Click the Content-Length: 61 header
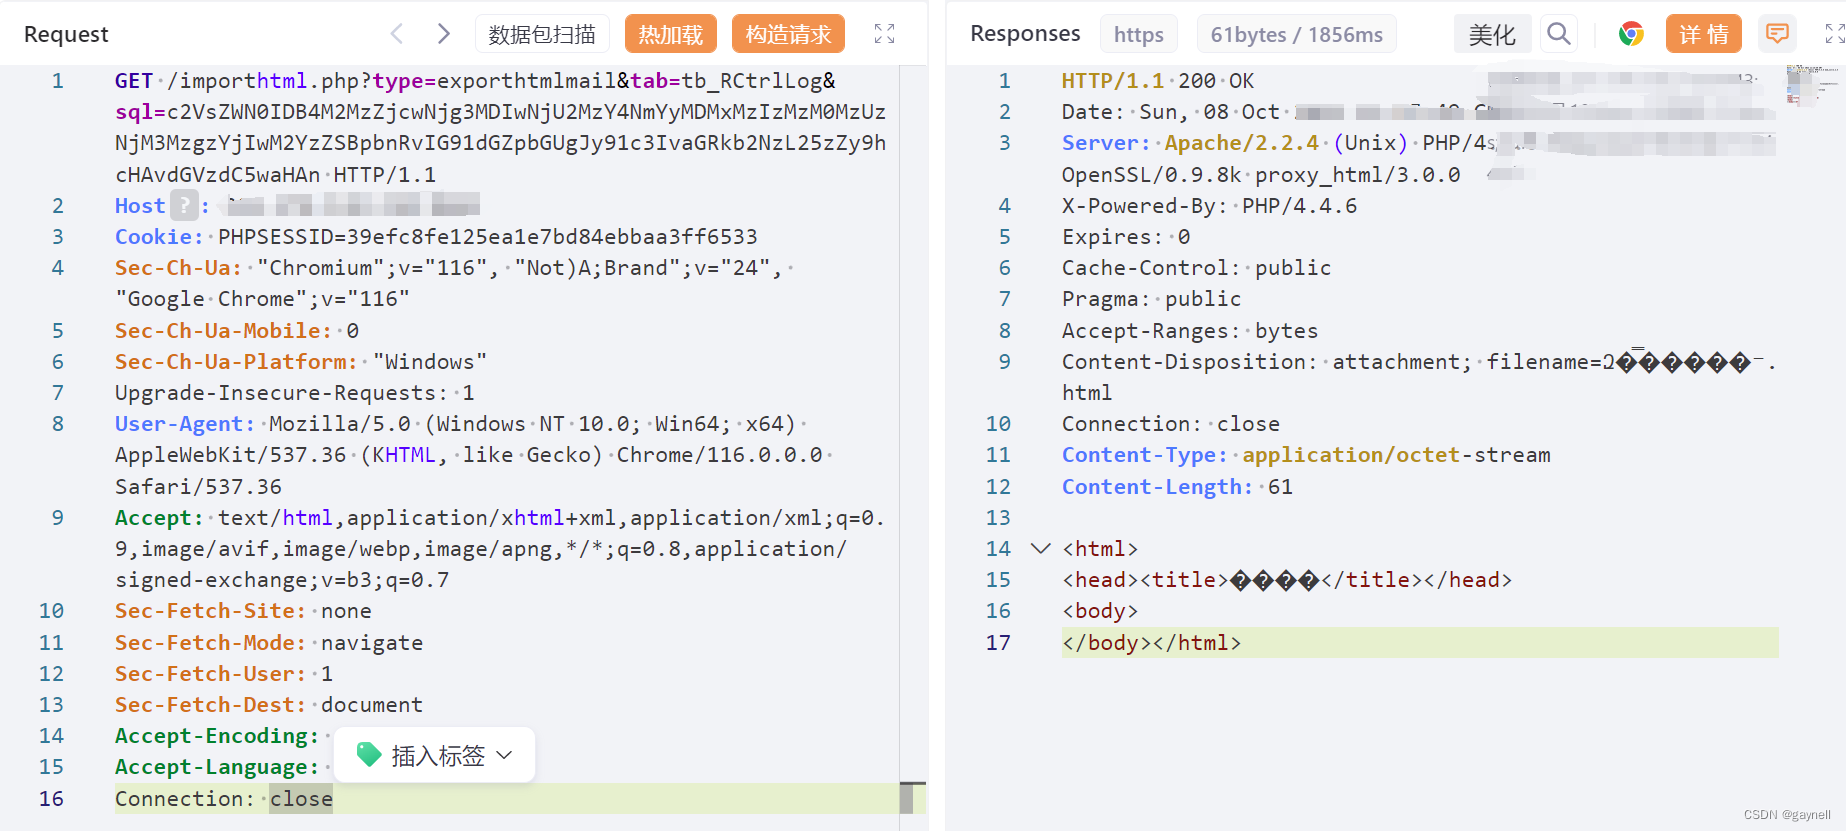This screenshot has width=1846, height=831. pyautogui.click(x=1177, y=486)
